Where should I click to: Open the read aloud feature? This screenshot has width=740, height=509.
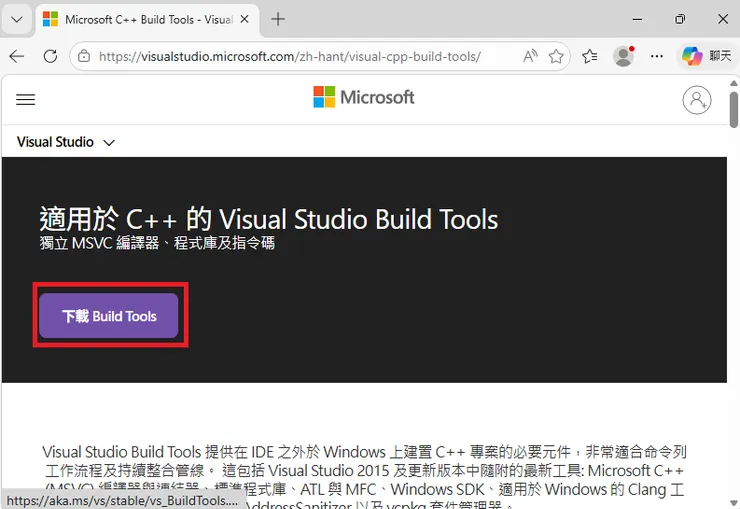click(530, 56)
